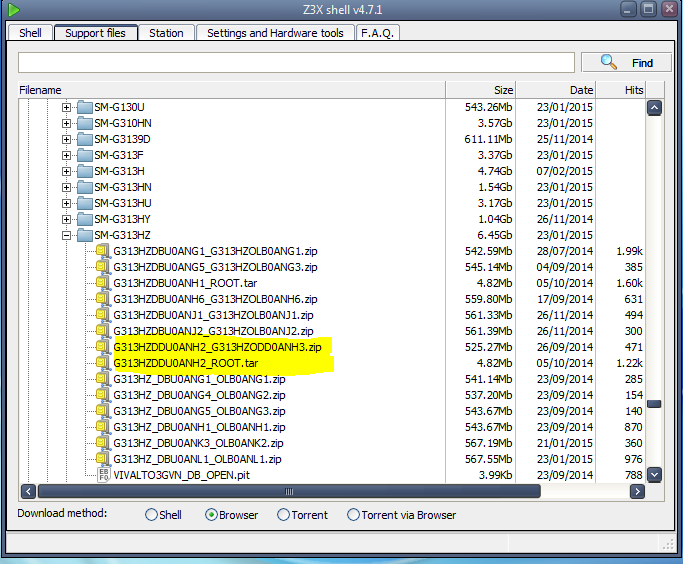Click the SM-G313H folder icon
Image resolution: width=683 pixels, height=564 pixels.
pyautogui.click(x=85, y=171)
